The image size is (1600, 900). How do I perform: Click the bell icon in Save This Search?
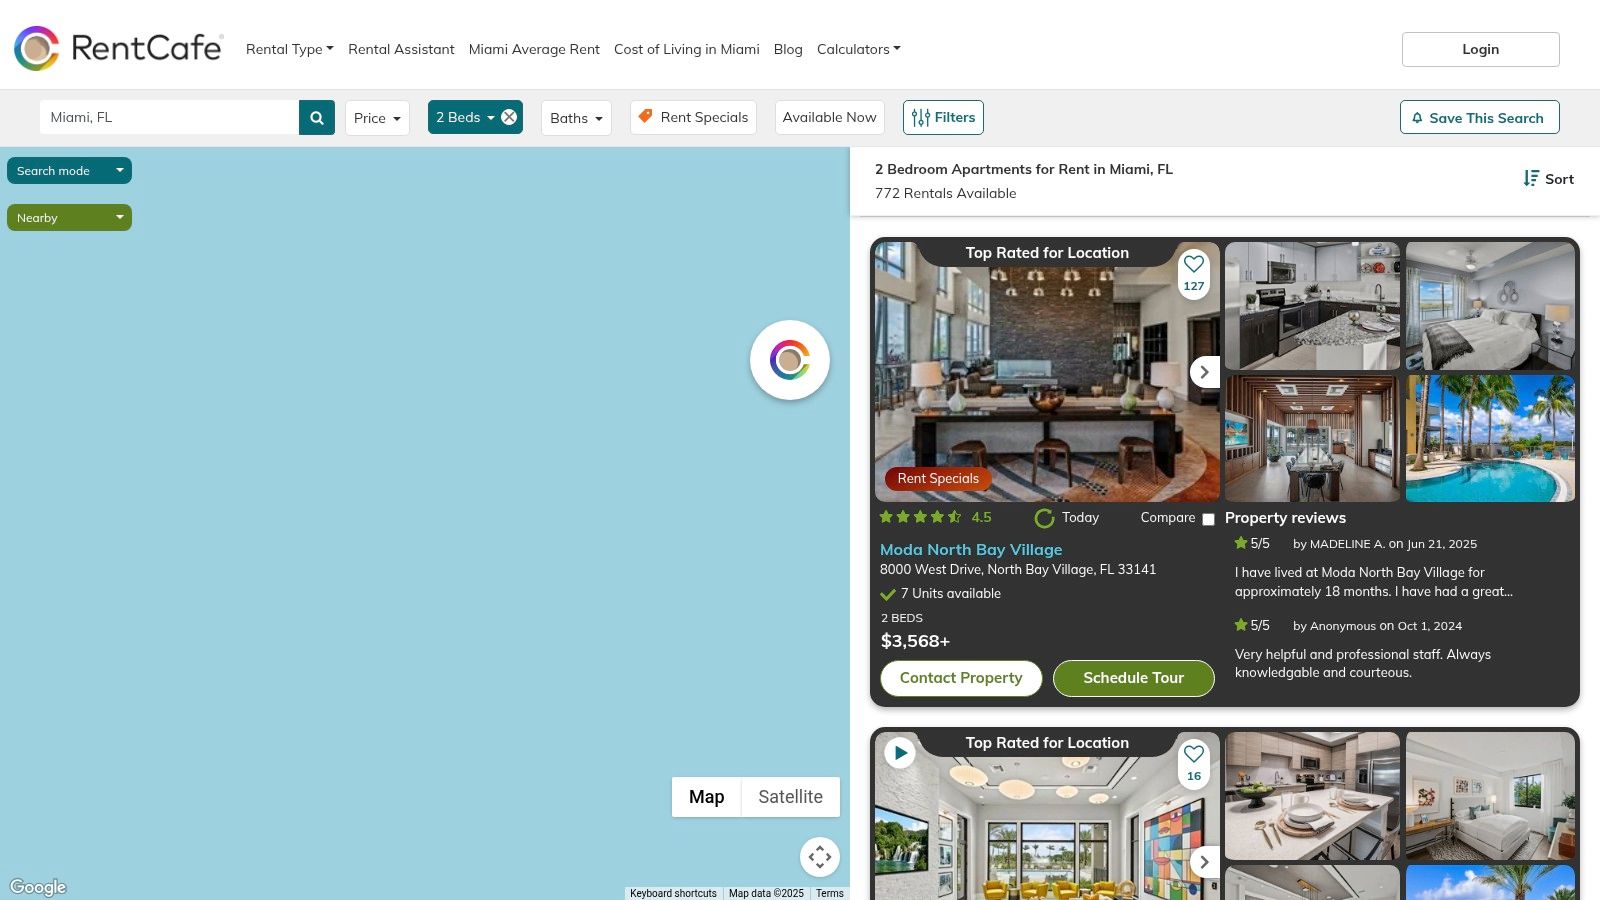coord(1417,118)
